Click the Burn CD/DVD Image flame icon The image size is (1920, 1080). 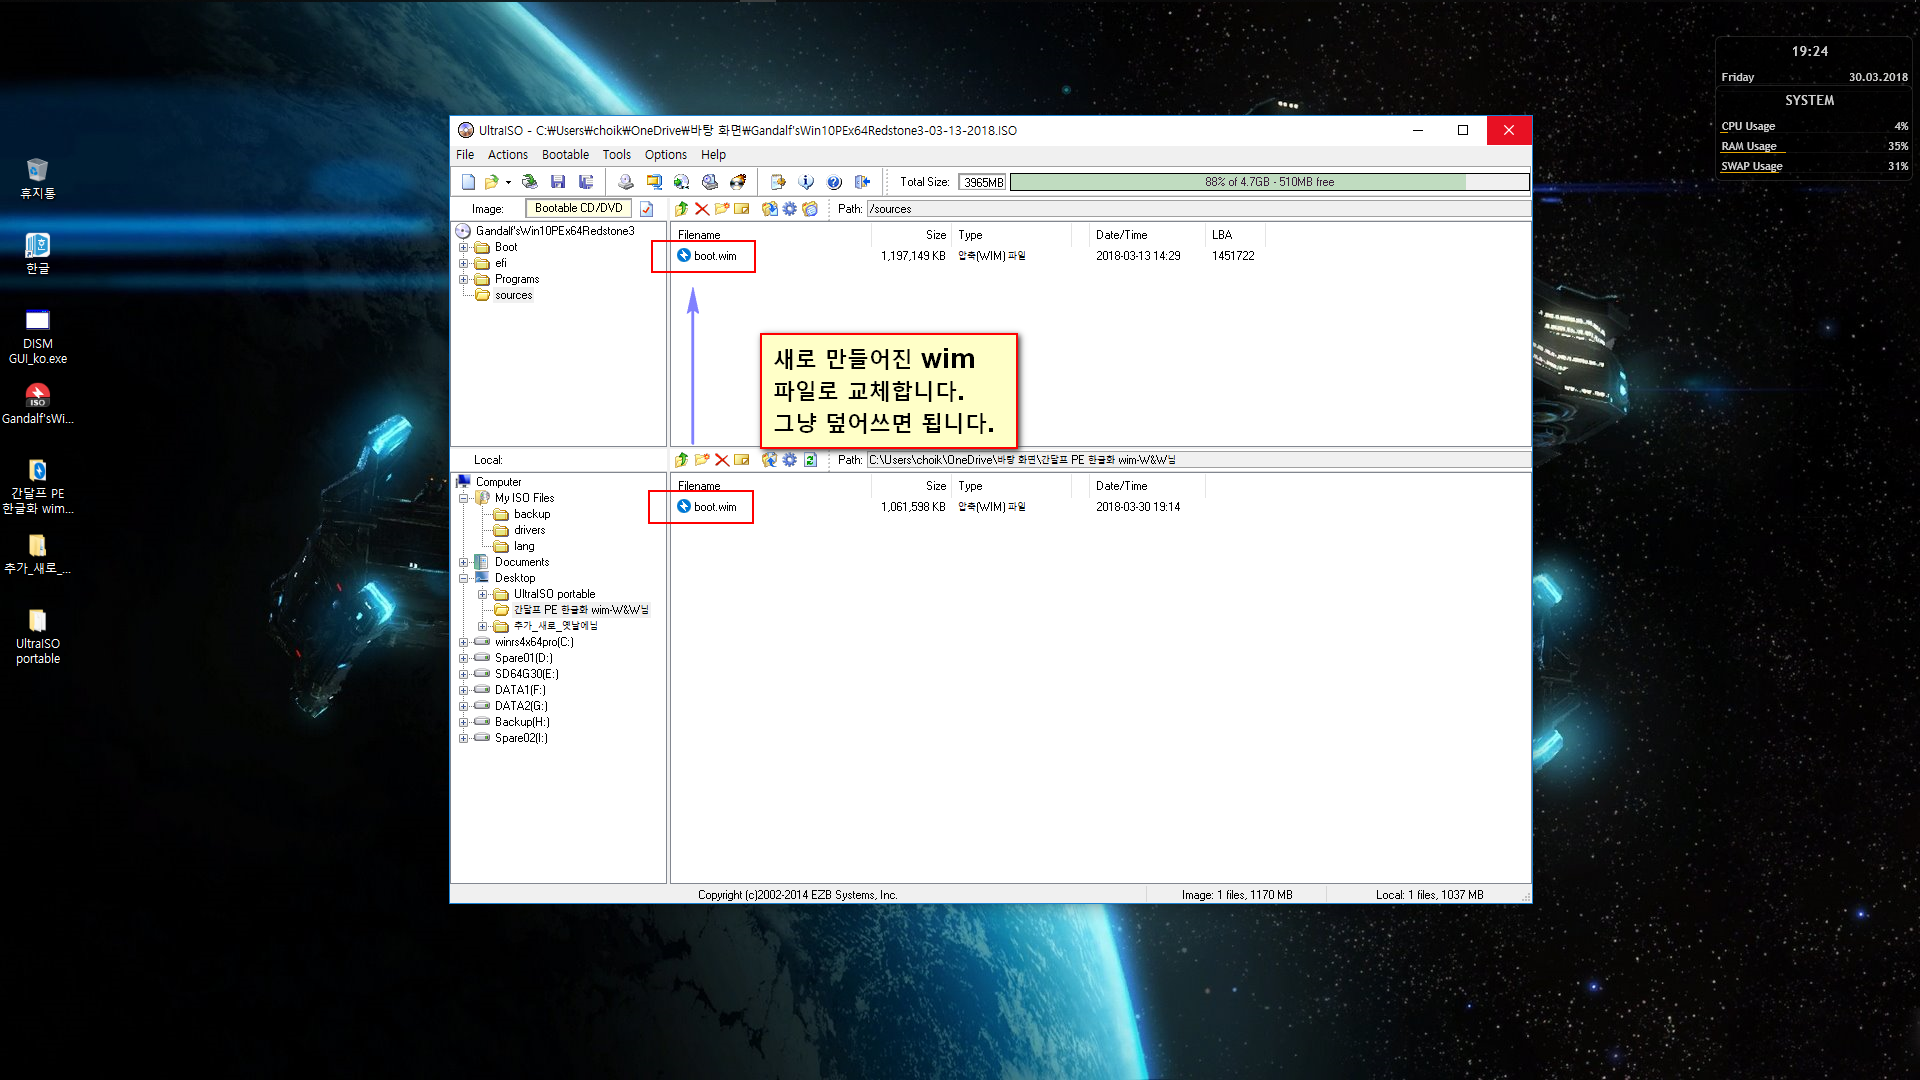point(738,182)
